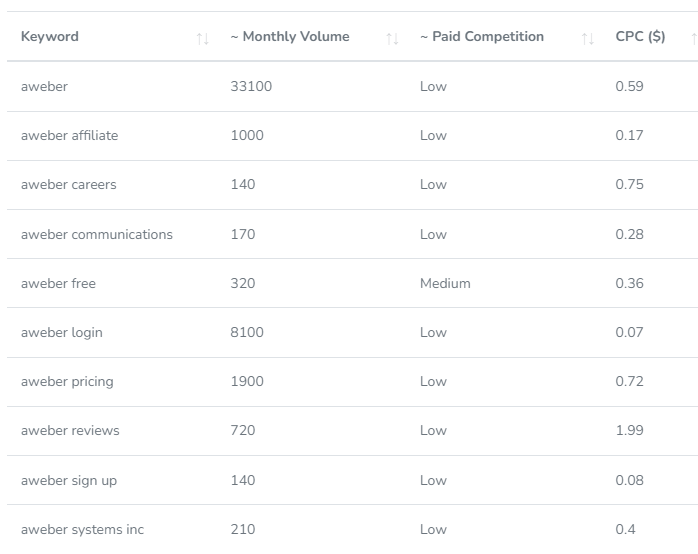The height and width of the screenshot is (554, 698).
Task: Select 'aweber careers' keyword
Action: [x=69, y=184]
